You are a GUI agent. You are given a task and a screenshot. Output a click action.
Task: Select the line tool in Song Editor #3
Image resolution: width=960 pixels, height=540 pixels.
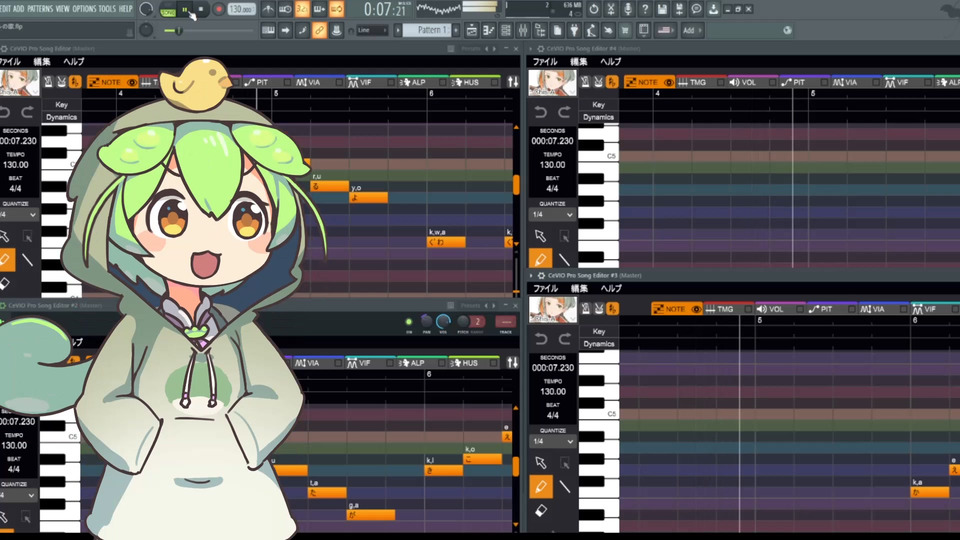point(565,487)
